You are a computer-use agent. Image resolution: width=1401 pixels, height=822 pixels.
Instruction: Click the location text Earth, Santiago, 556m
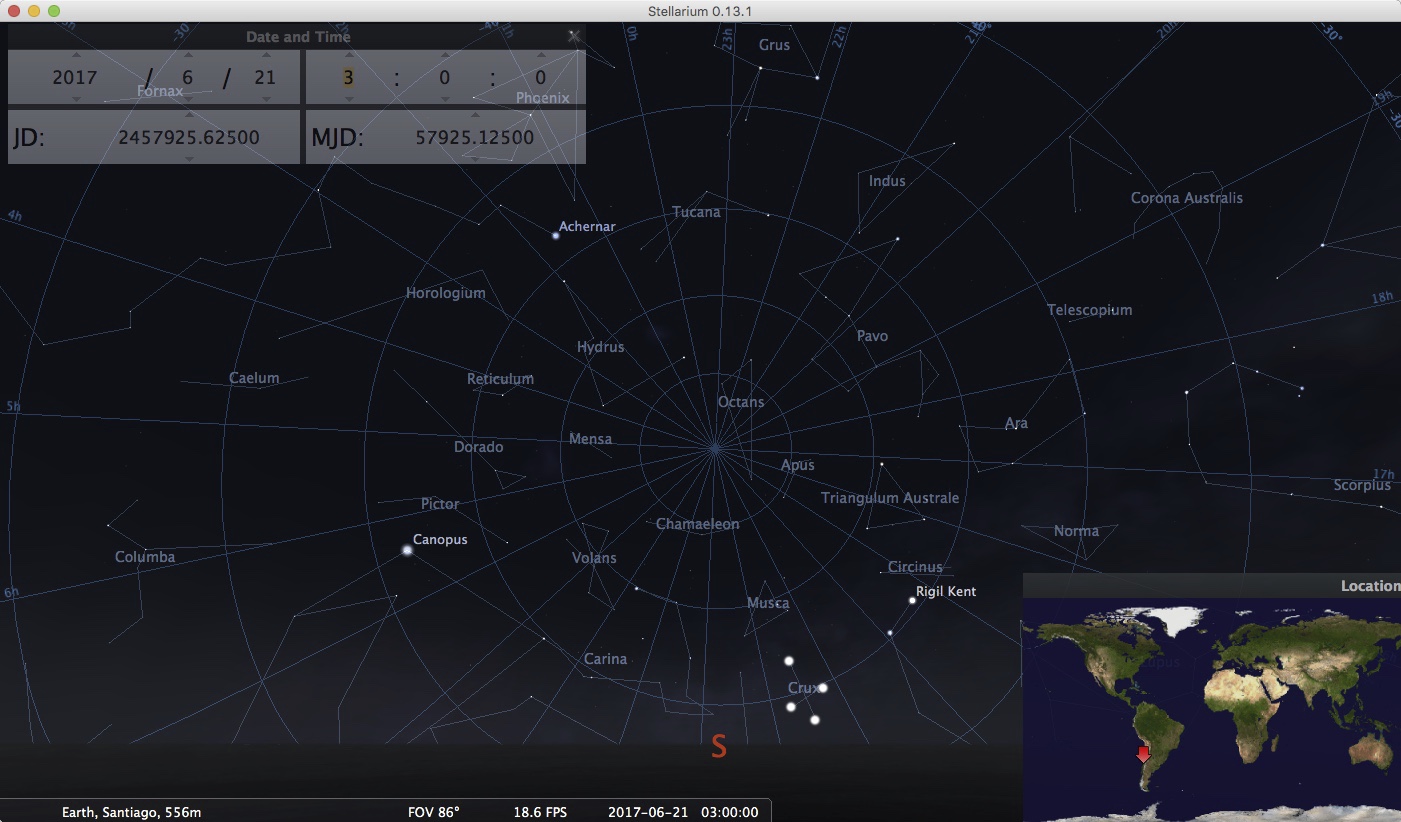(131, 812)
